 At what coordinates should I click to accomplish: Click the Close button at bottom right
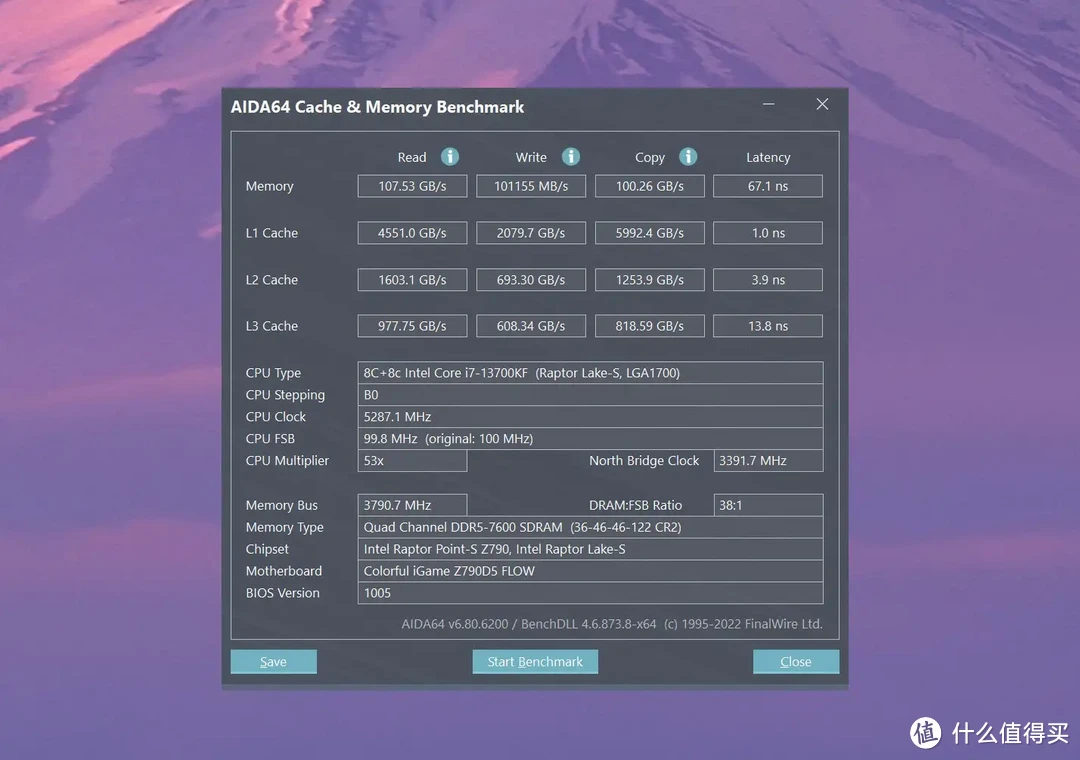click(x=796, y=662)
